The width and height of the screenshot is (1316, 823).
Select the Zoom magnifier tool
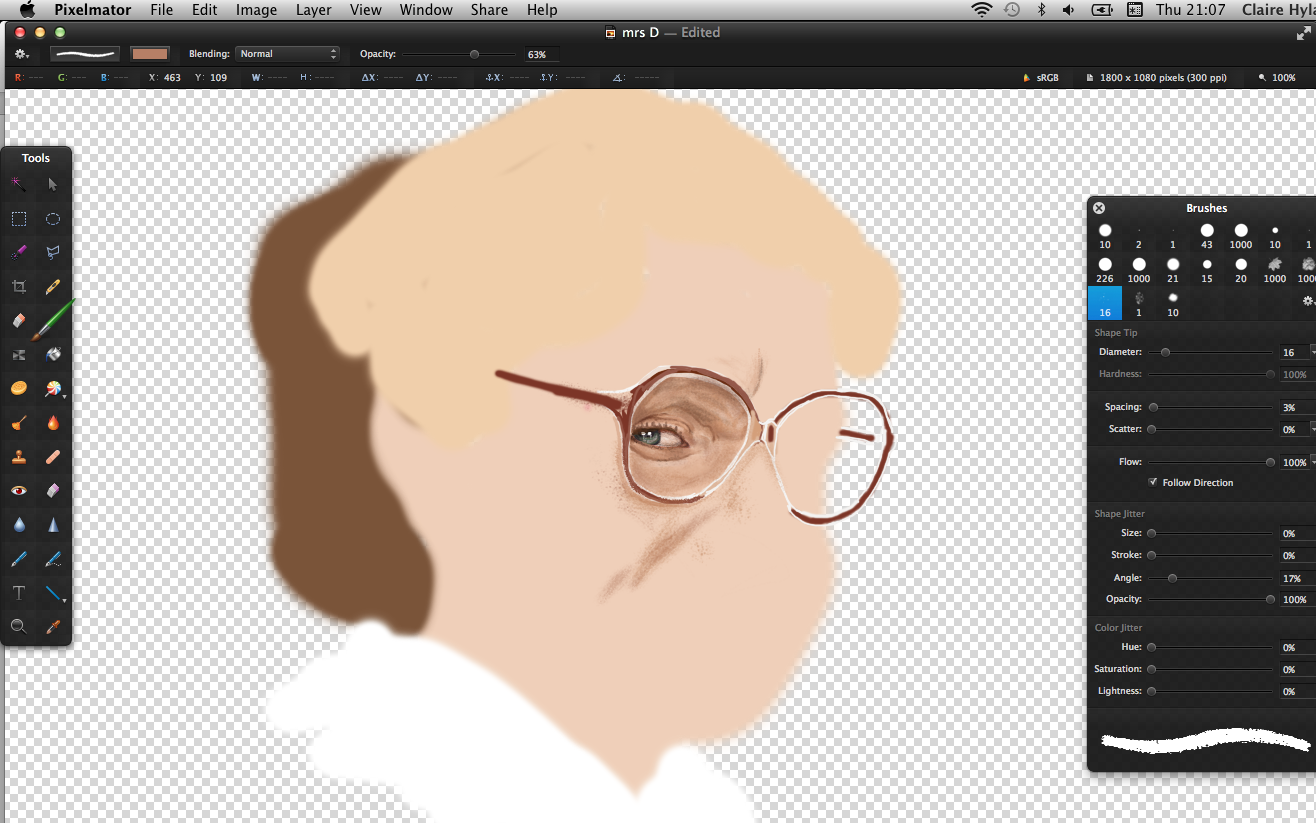click(19, 627)
